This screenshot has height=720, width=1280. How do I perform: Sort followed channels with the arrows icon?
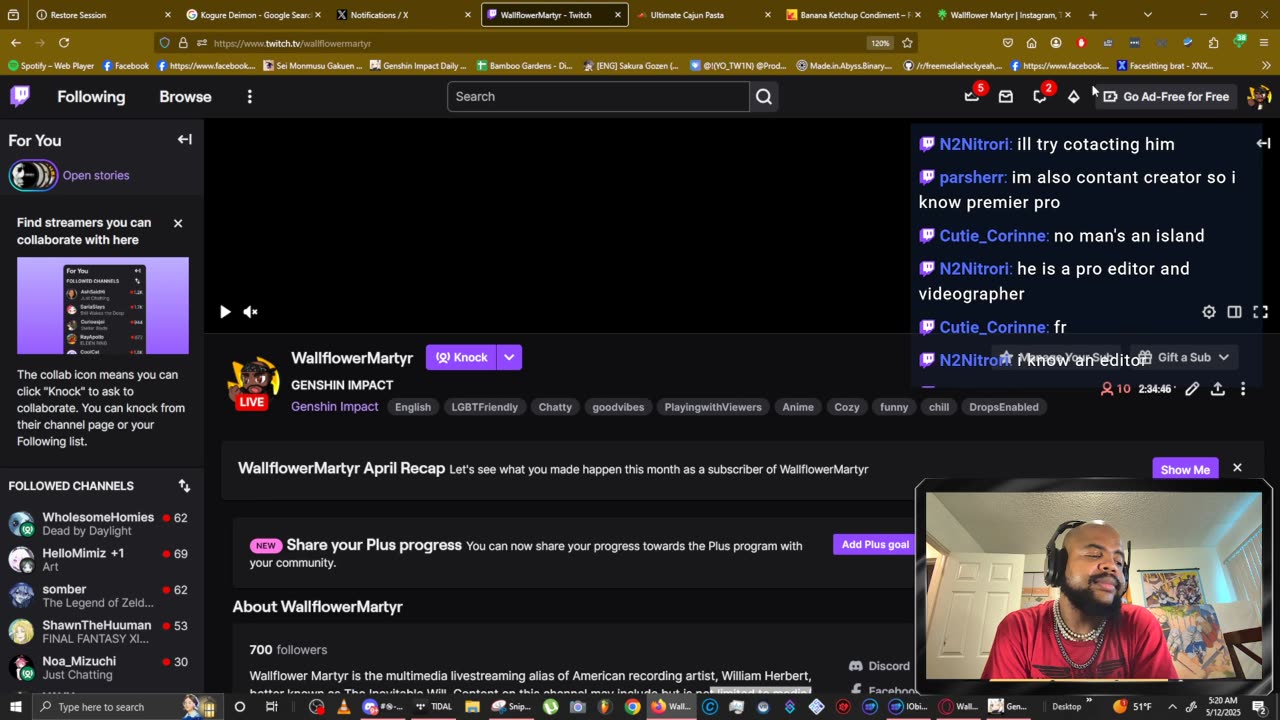[x=184, y=486]
